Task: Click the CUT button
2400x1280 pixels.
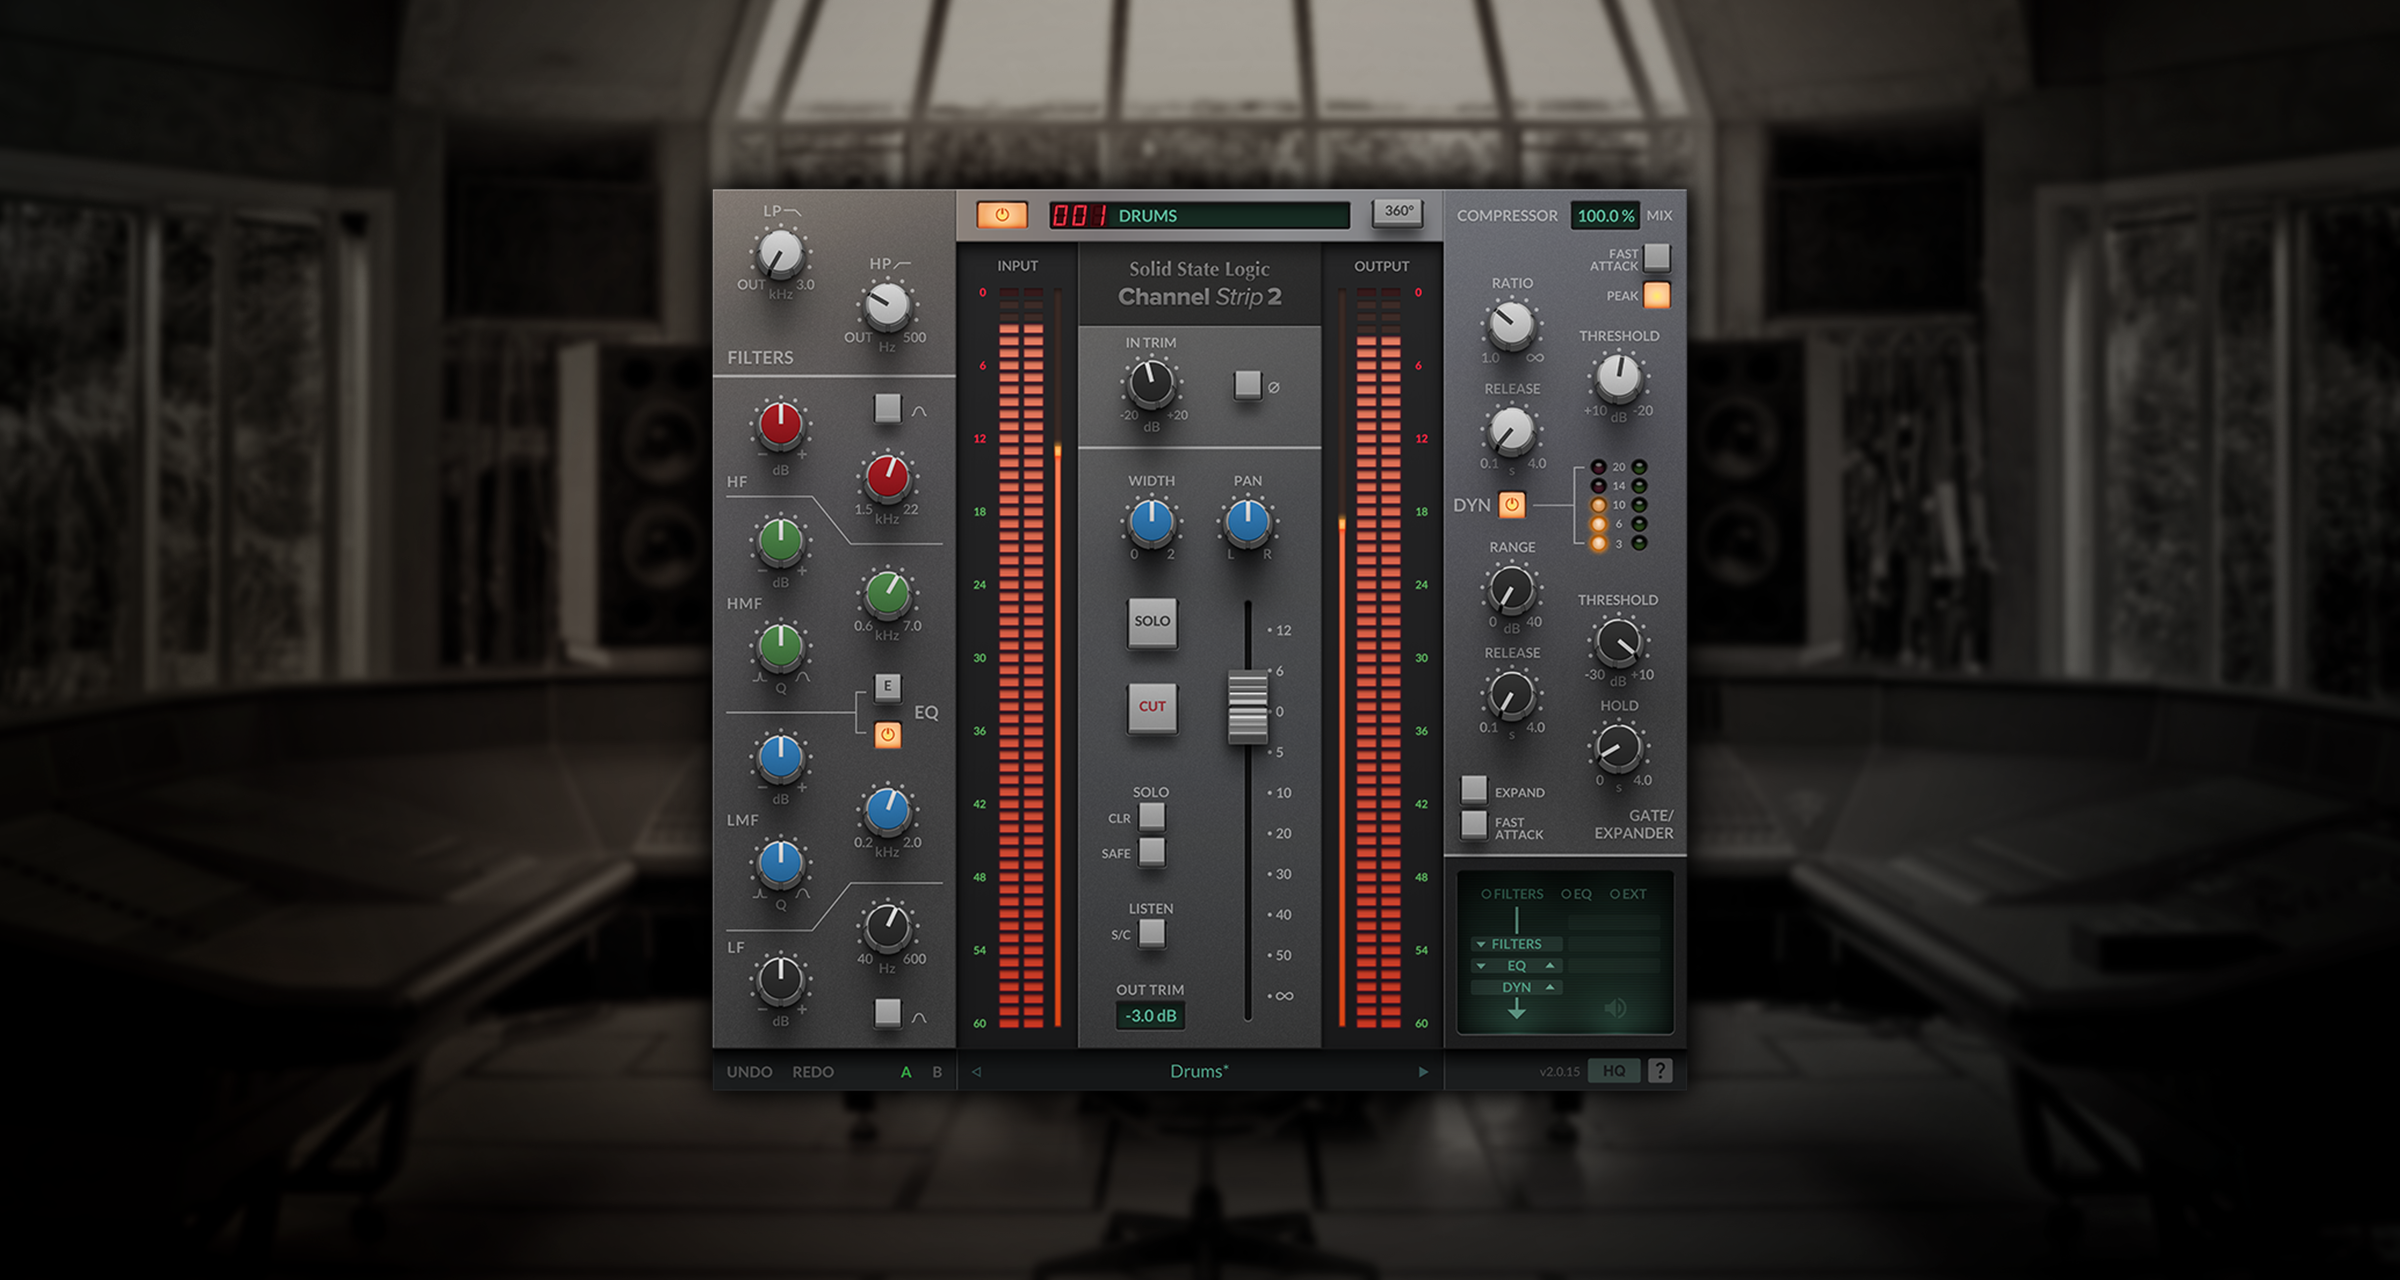Action: pos(1152,707)
